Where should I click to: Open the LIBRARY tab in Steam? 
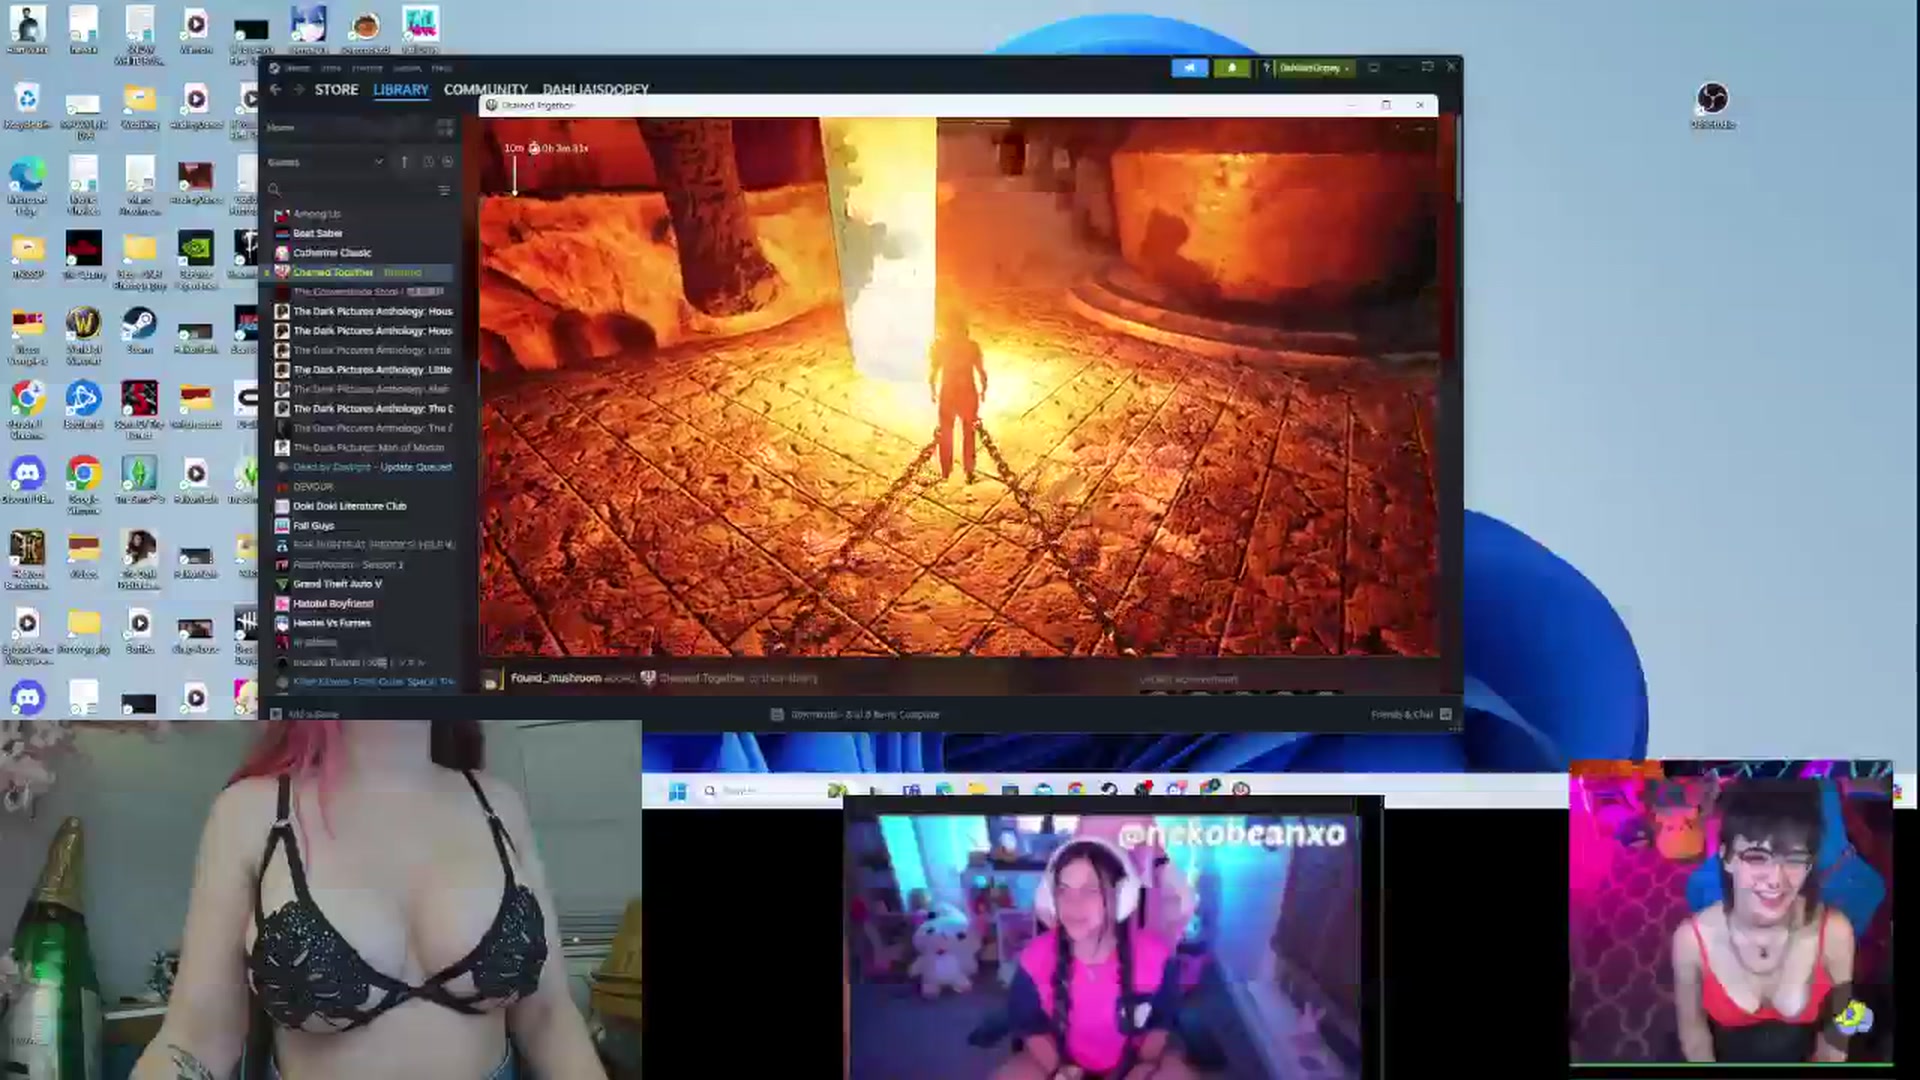400,89
